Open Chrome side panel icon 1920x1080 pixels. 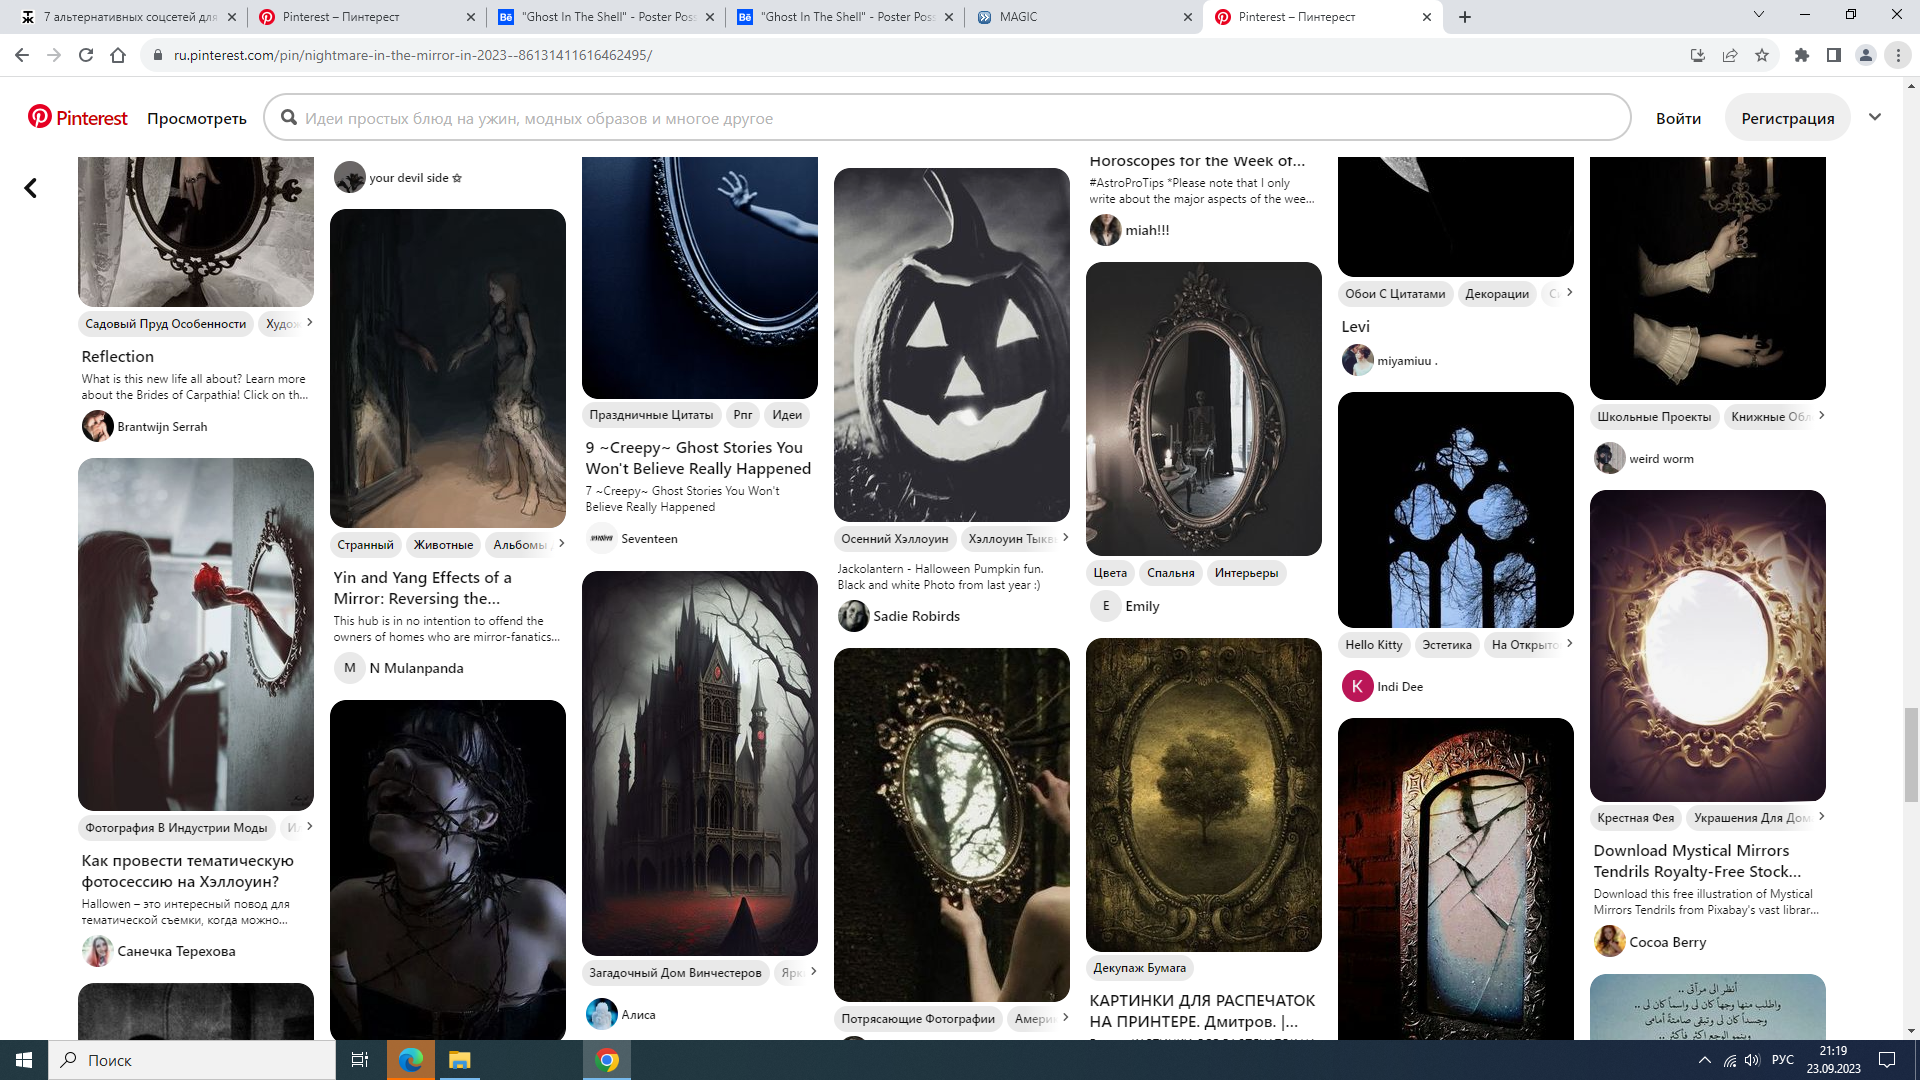coord(1834,55)
